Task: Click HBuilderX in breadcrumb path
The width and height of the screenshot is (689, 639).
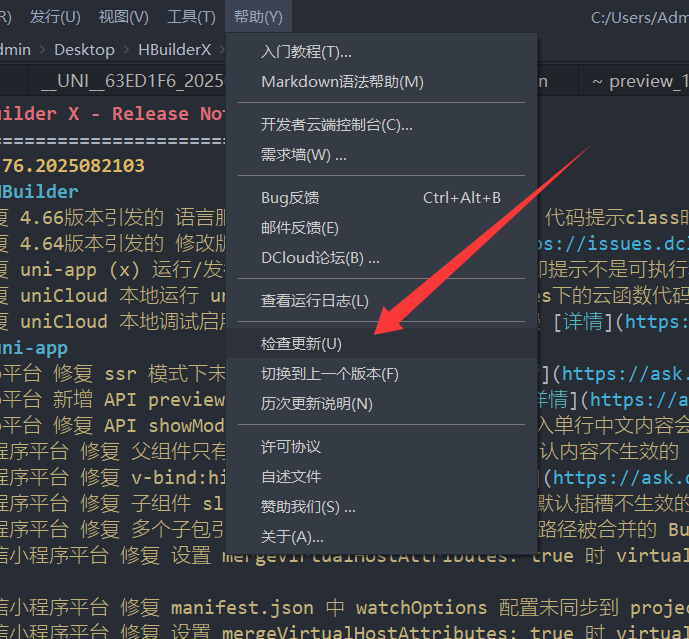Action: (x=174, y=50)
